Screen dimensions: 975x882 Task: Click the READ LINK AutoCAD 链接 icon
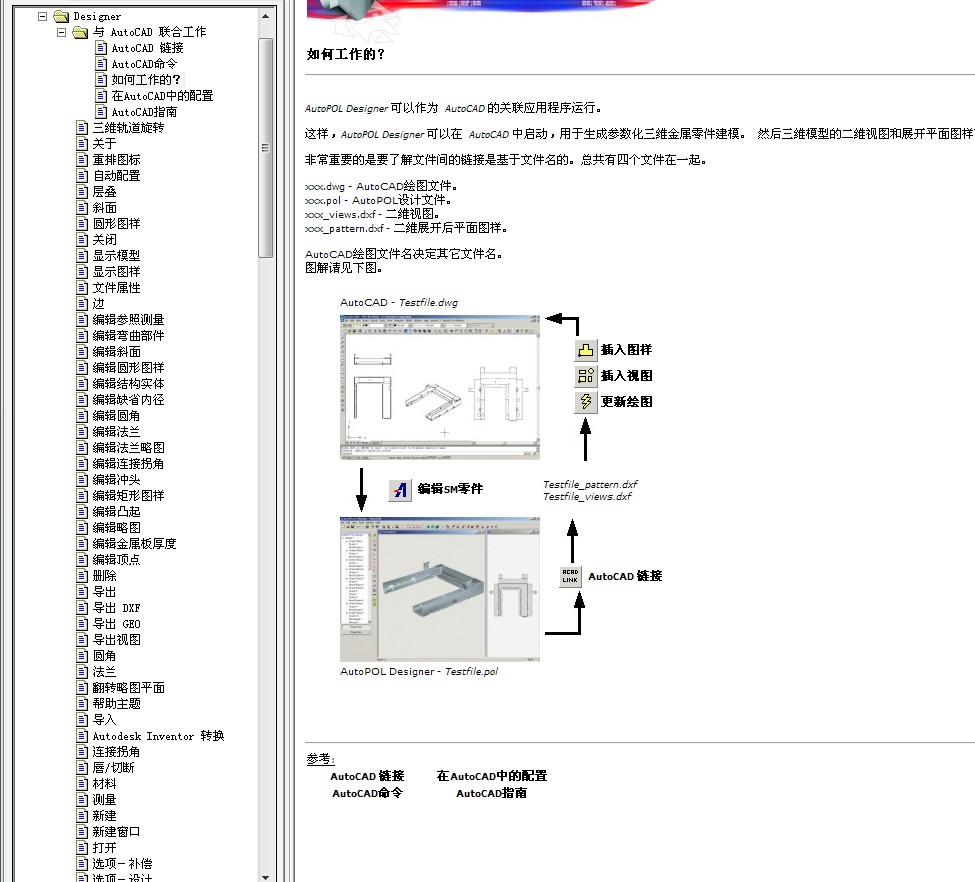pos(570,576)
